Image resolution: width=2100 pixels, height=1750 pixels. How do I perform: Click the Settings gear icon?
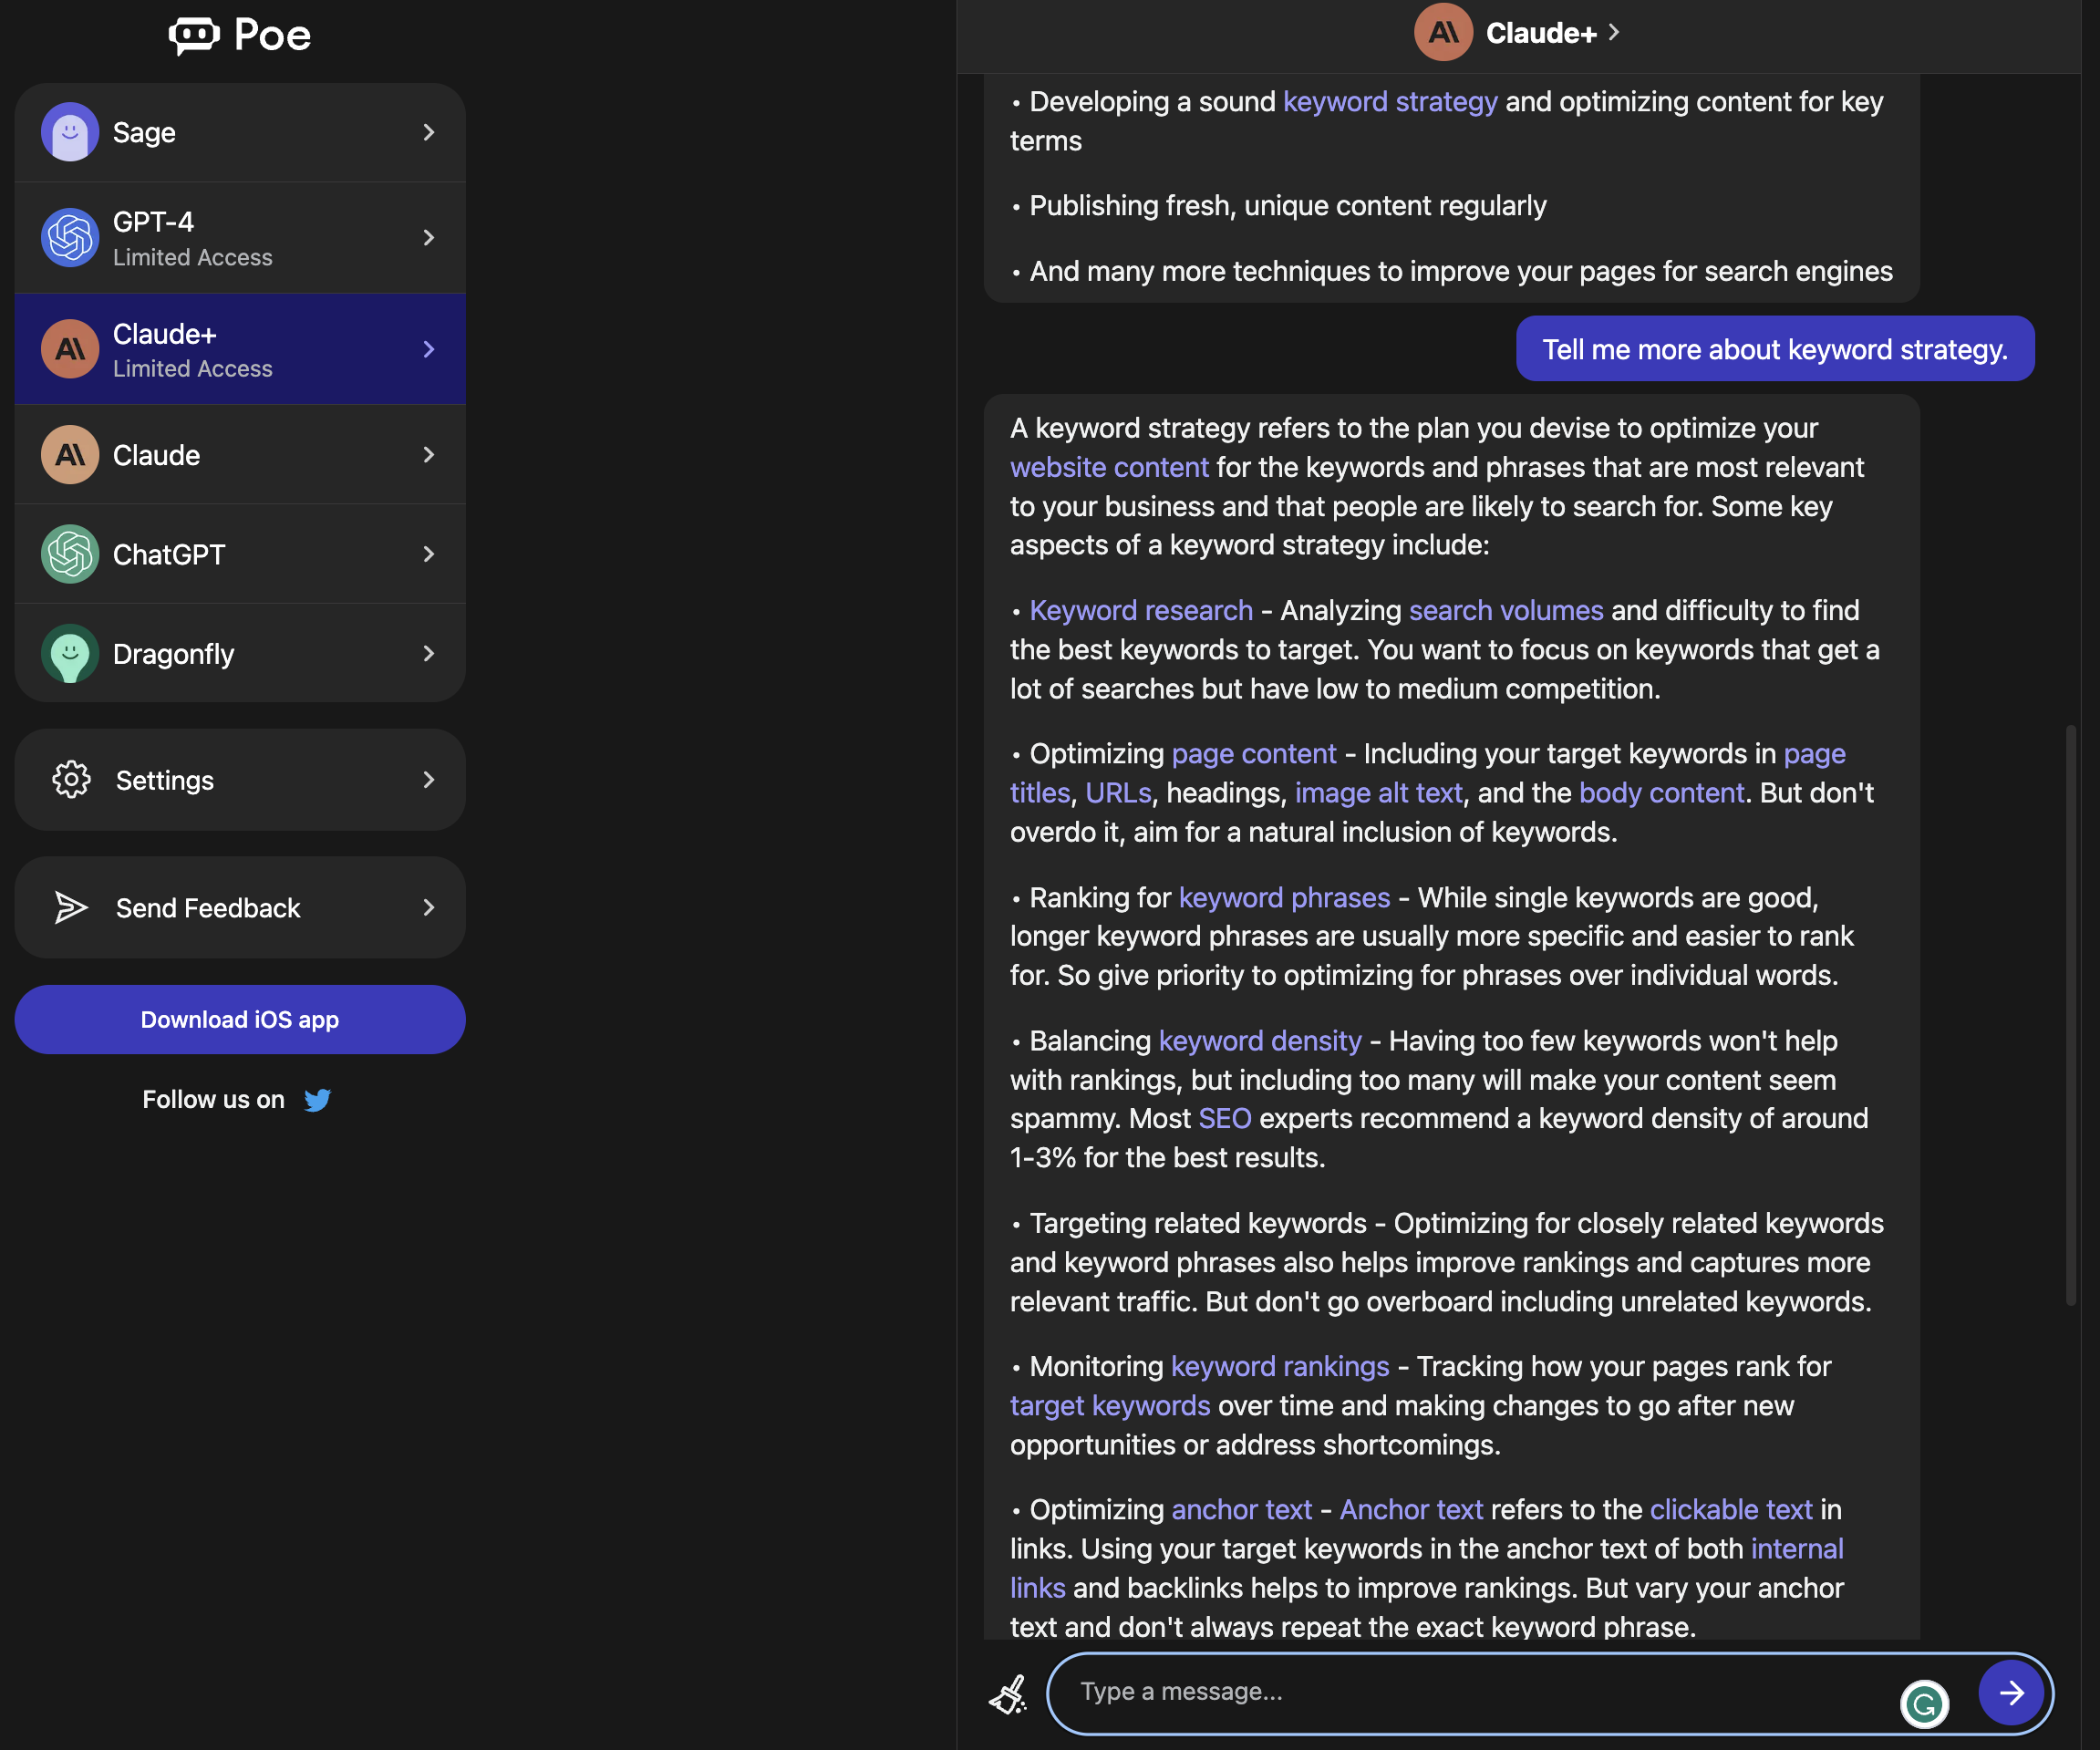pos(71,780)
